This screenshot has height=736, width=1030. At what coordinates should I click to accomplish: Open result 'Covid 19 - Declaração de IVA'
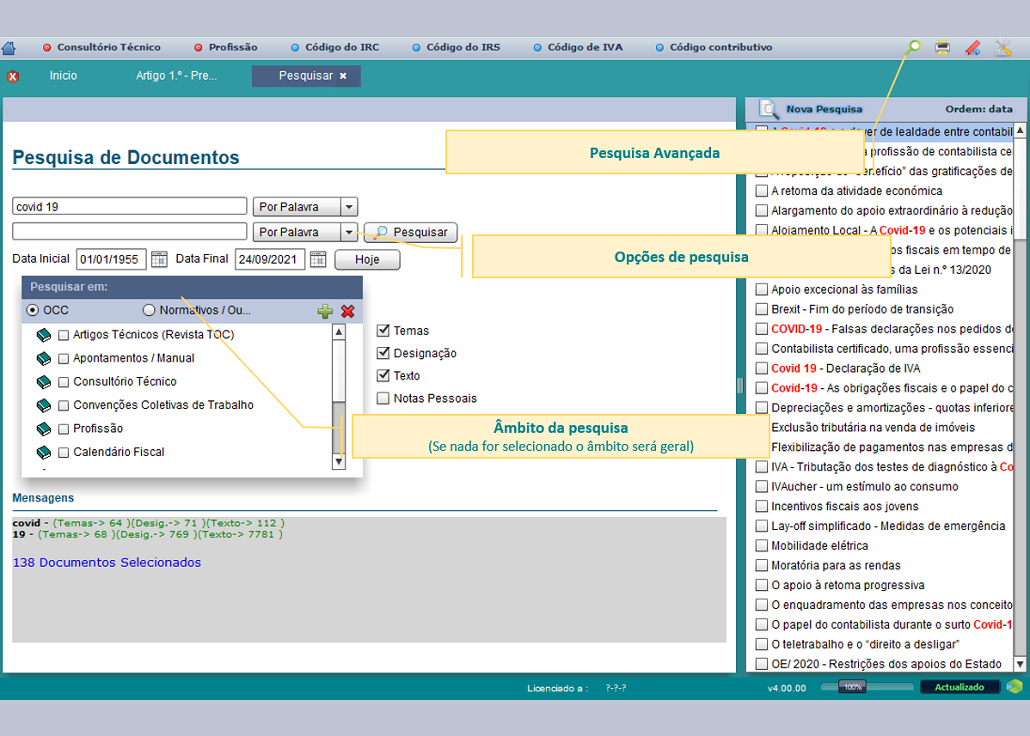click(x=845, y=368)
